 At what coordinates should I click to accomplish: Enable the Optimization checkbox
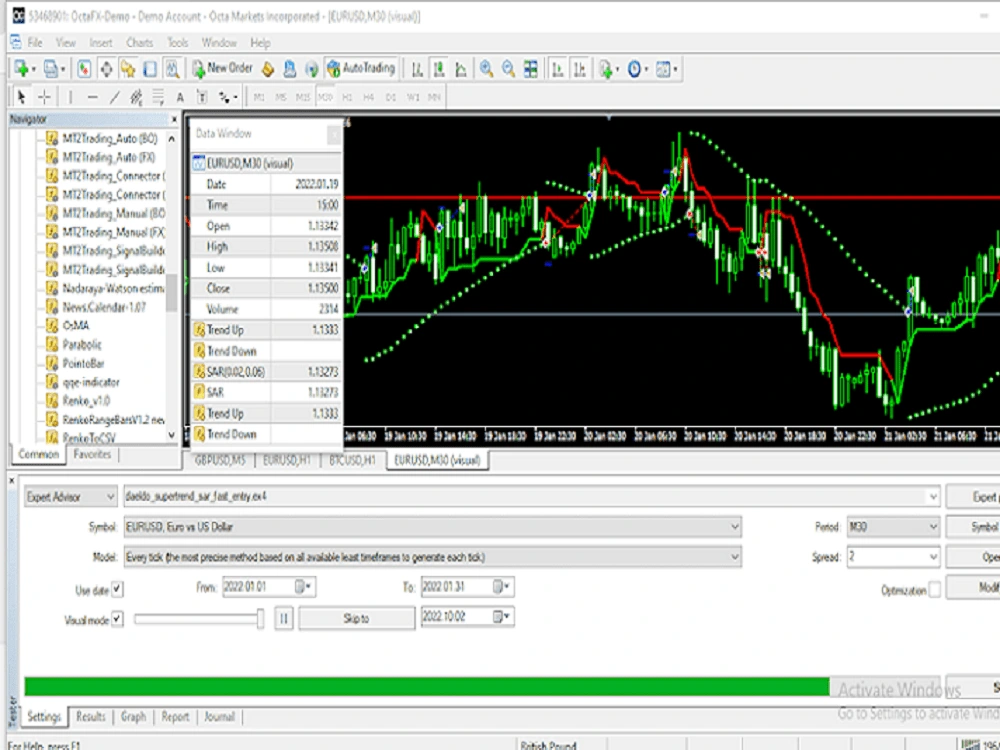click(935, 589)
